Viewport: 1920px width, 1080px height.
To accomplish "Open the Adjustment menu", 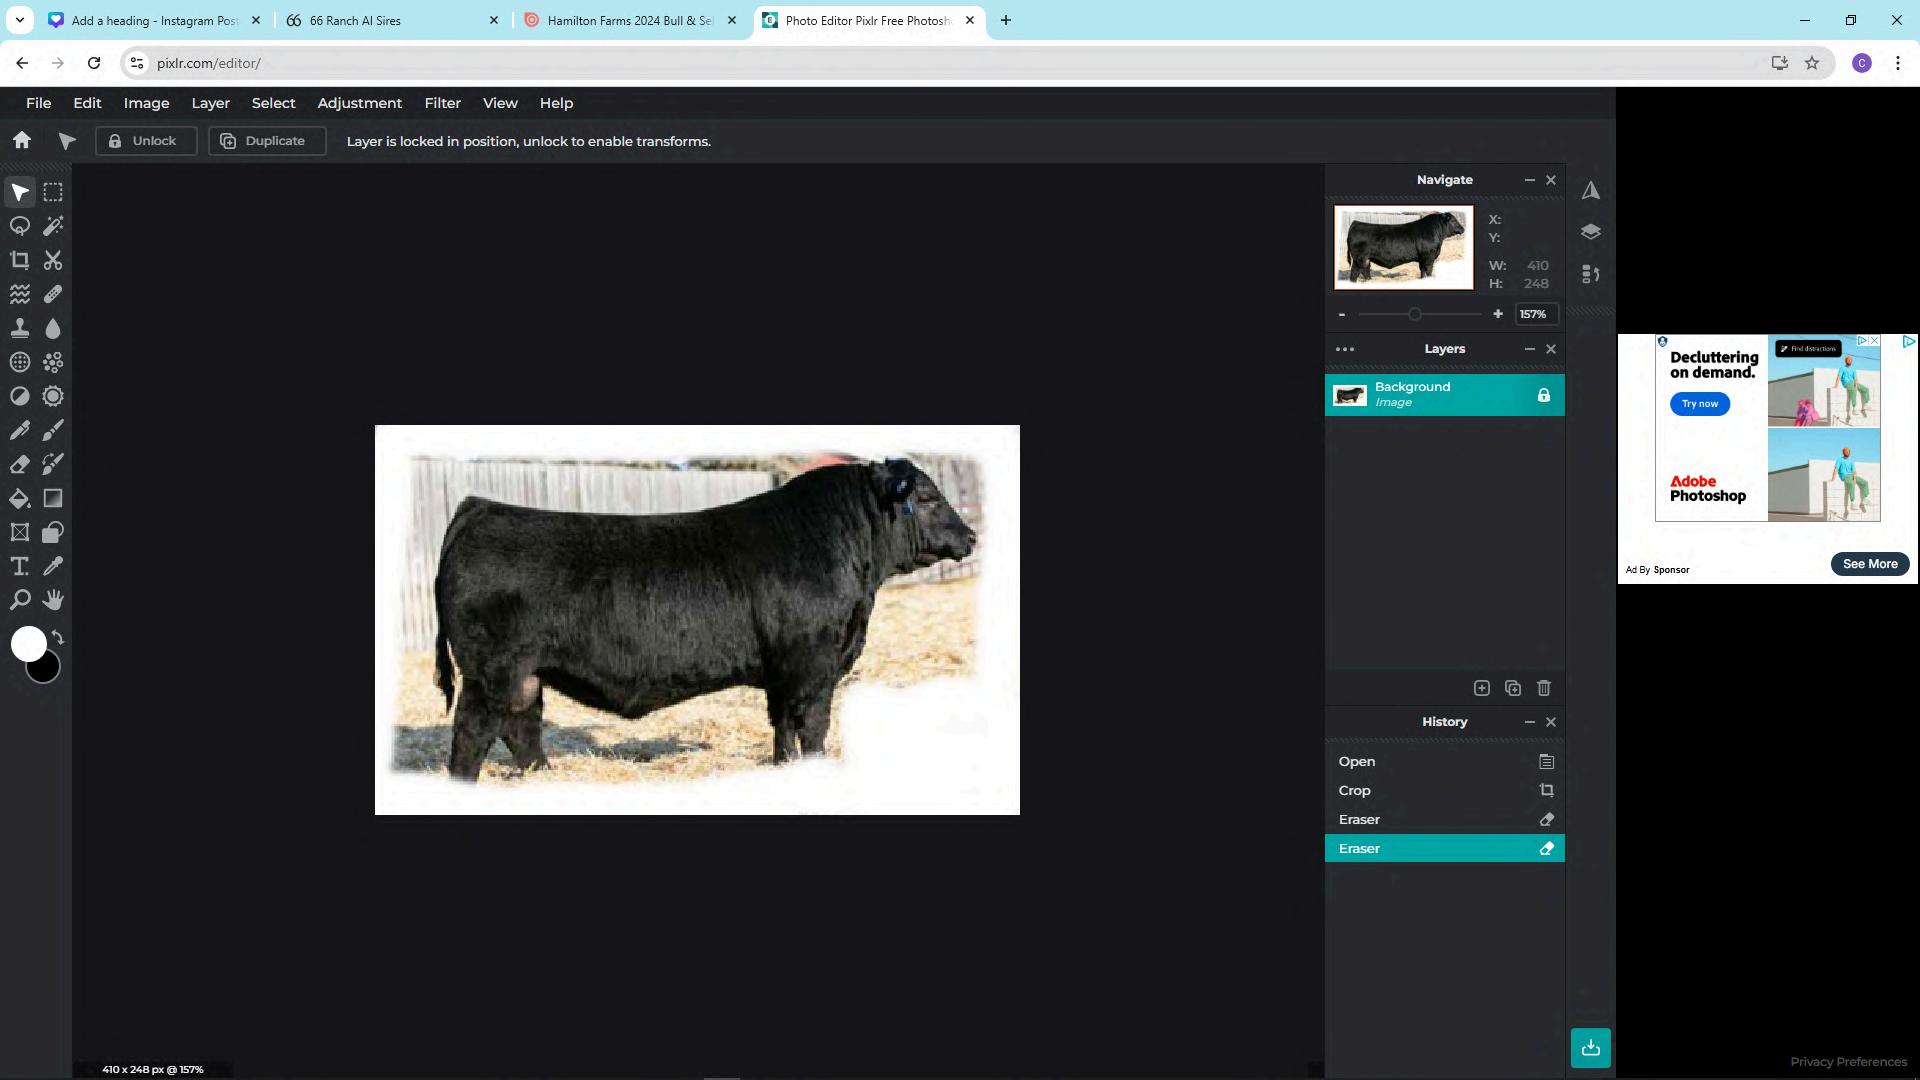I will (x=359, y=103).
